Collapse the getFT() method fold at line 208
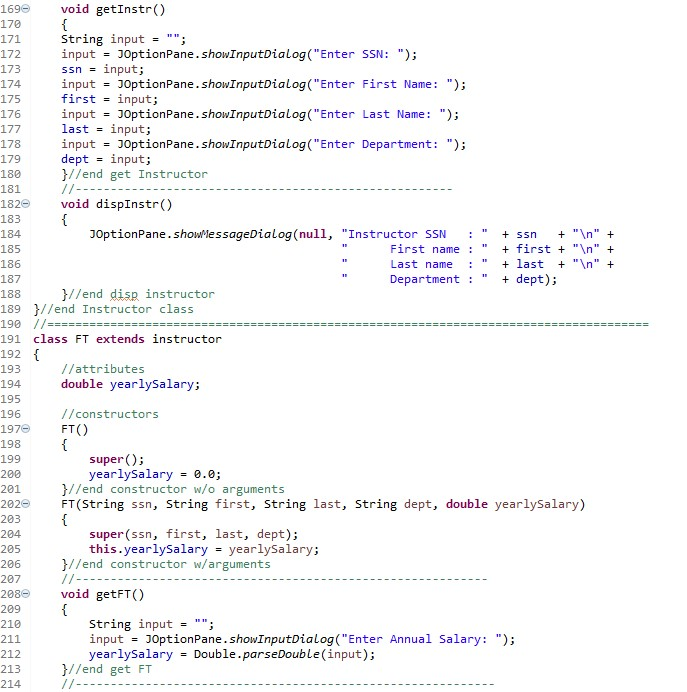 pos(26,594)
